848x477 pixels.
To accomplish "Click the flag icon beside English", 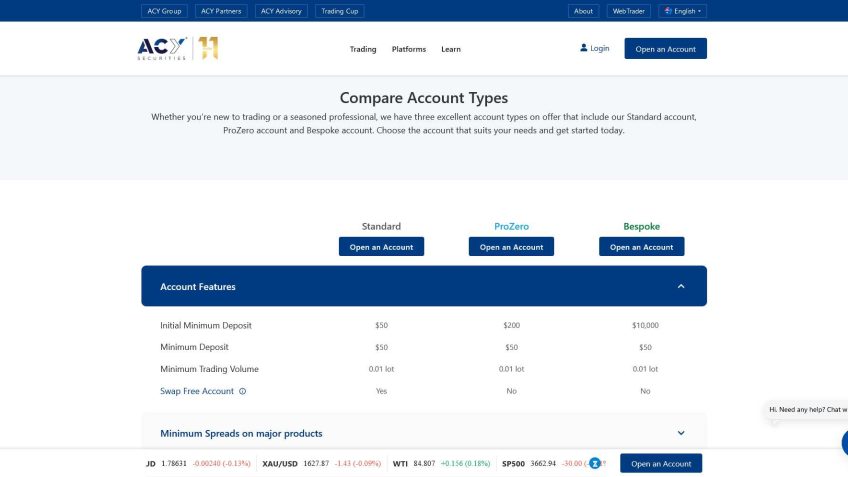I will 667,11.
